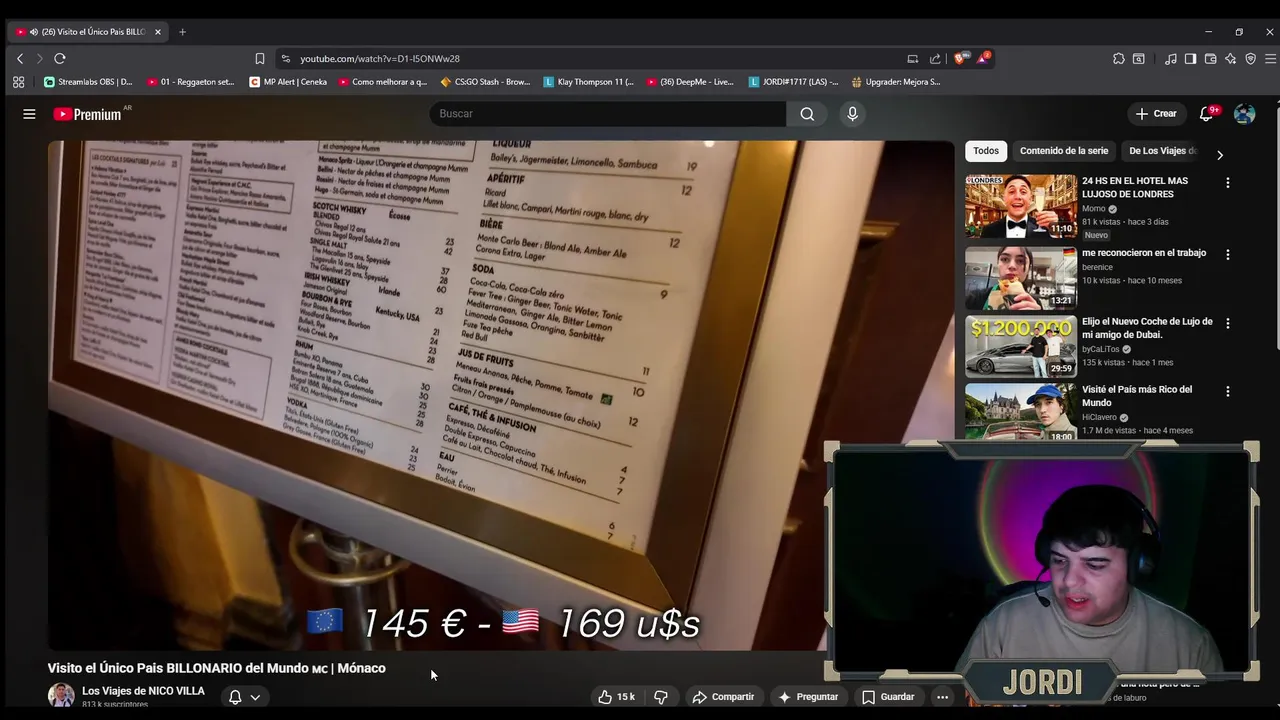Open site settings icon beside the URL
The height and width of the screenshot is (720, 1280).
click(x=286, y=59)
